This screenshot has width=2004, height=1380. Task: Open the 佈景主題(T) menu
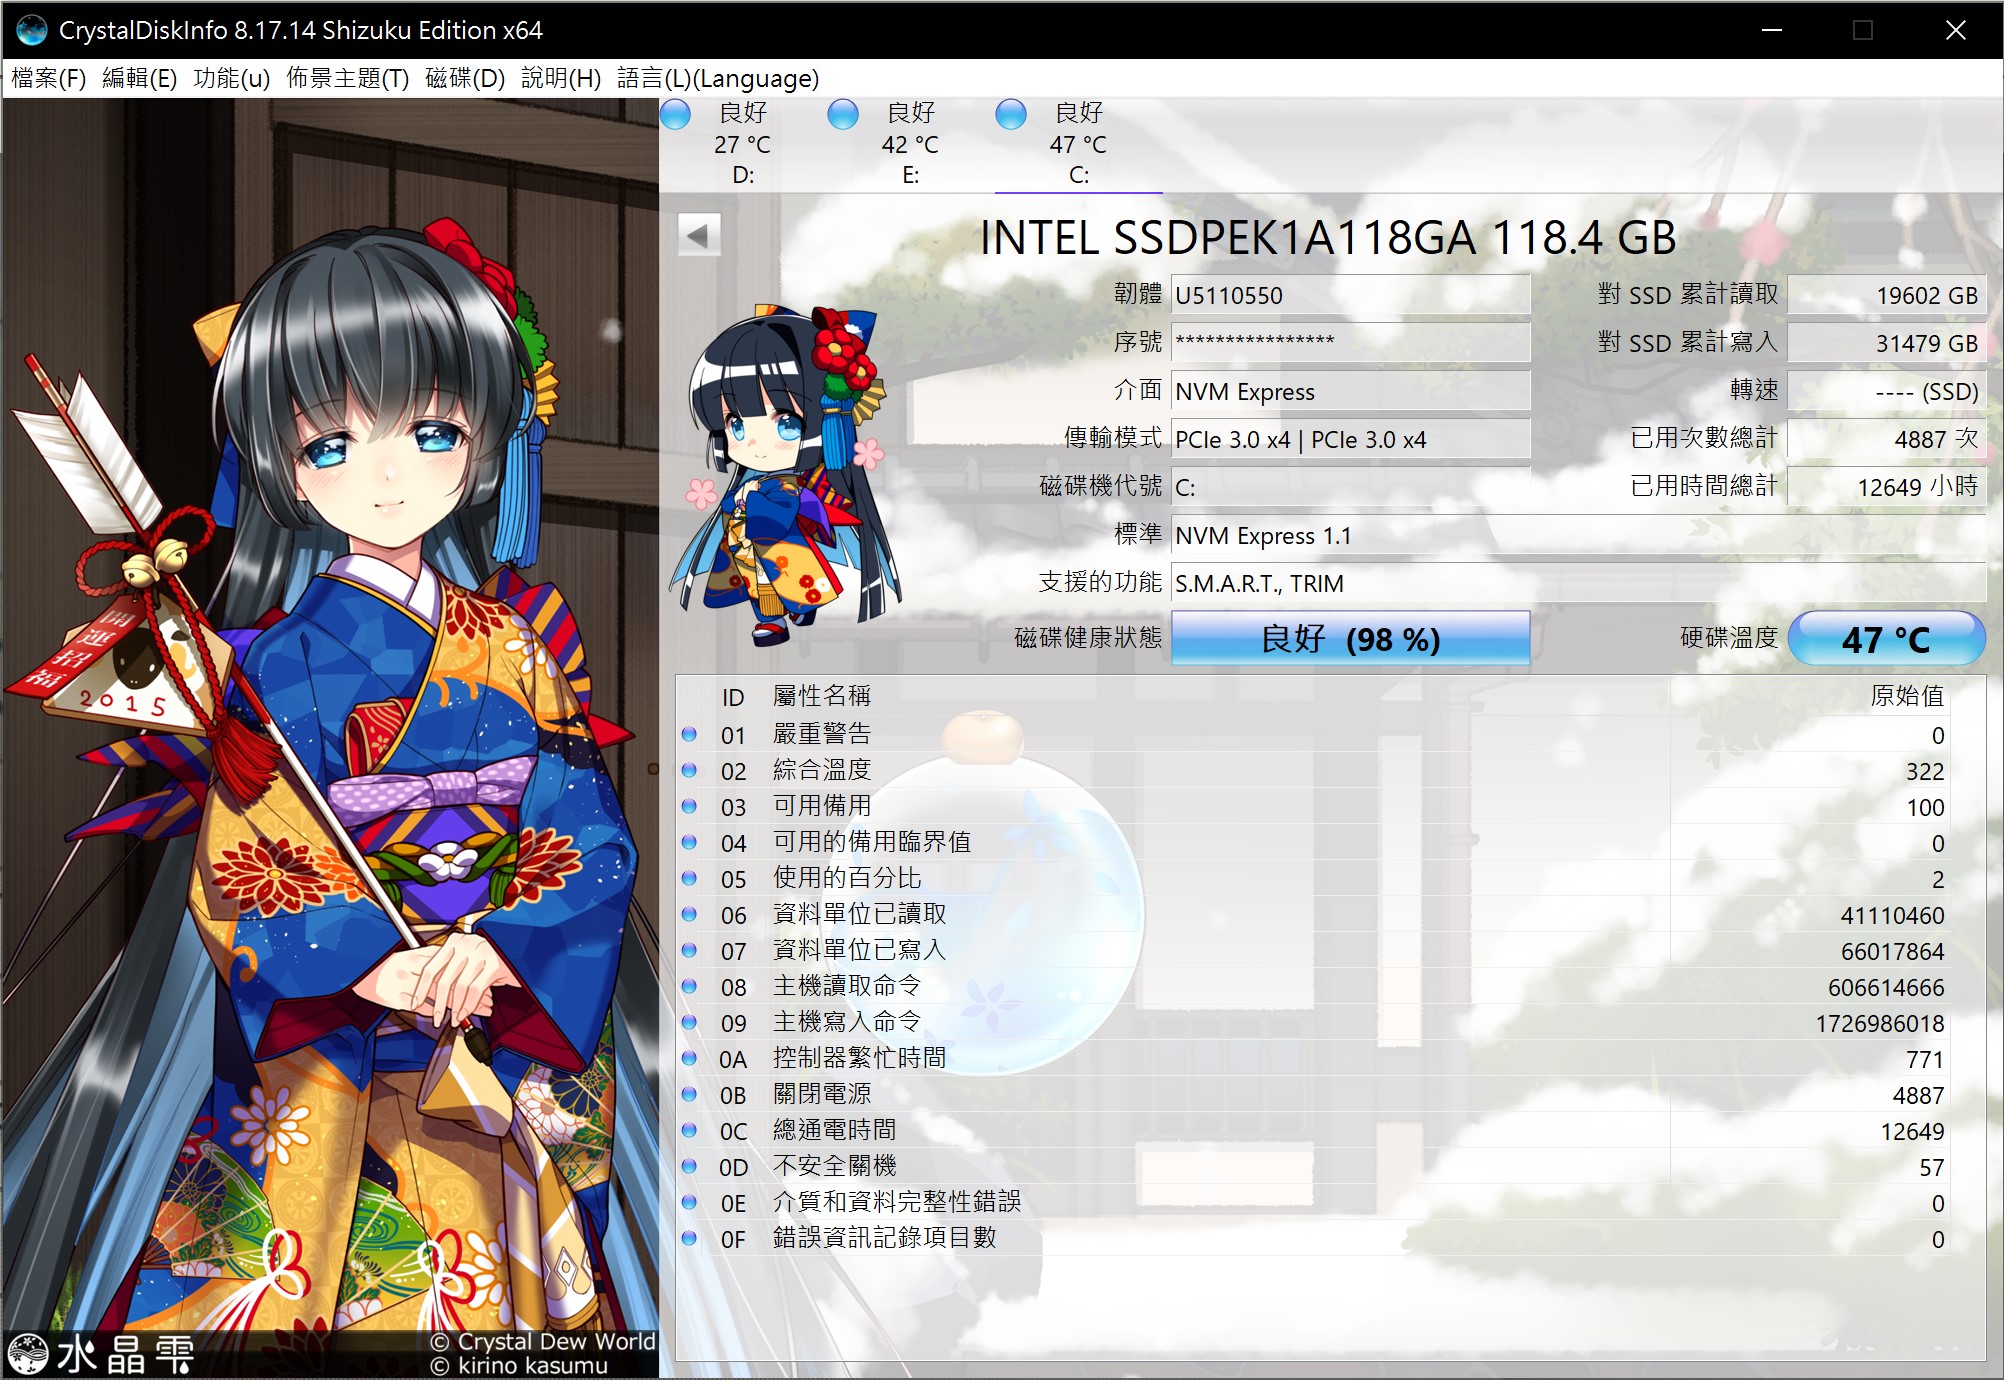coord(347,78)
